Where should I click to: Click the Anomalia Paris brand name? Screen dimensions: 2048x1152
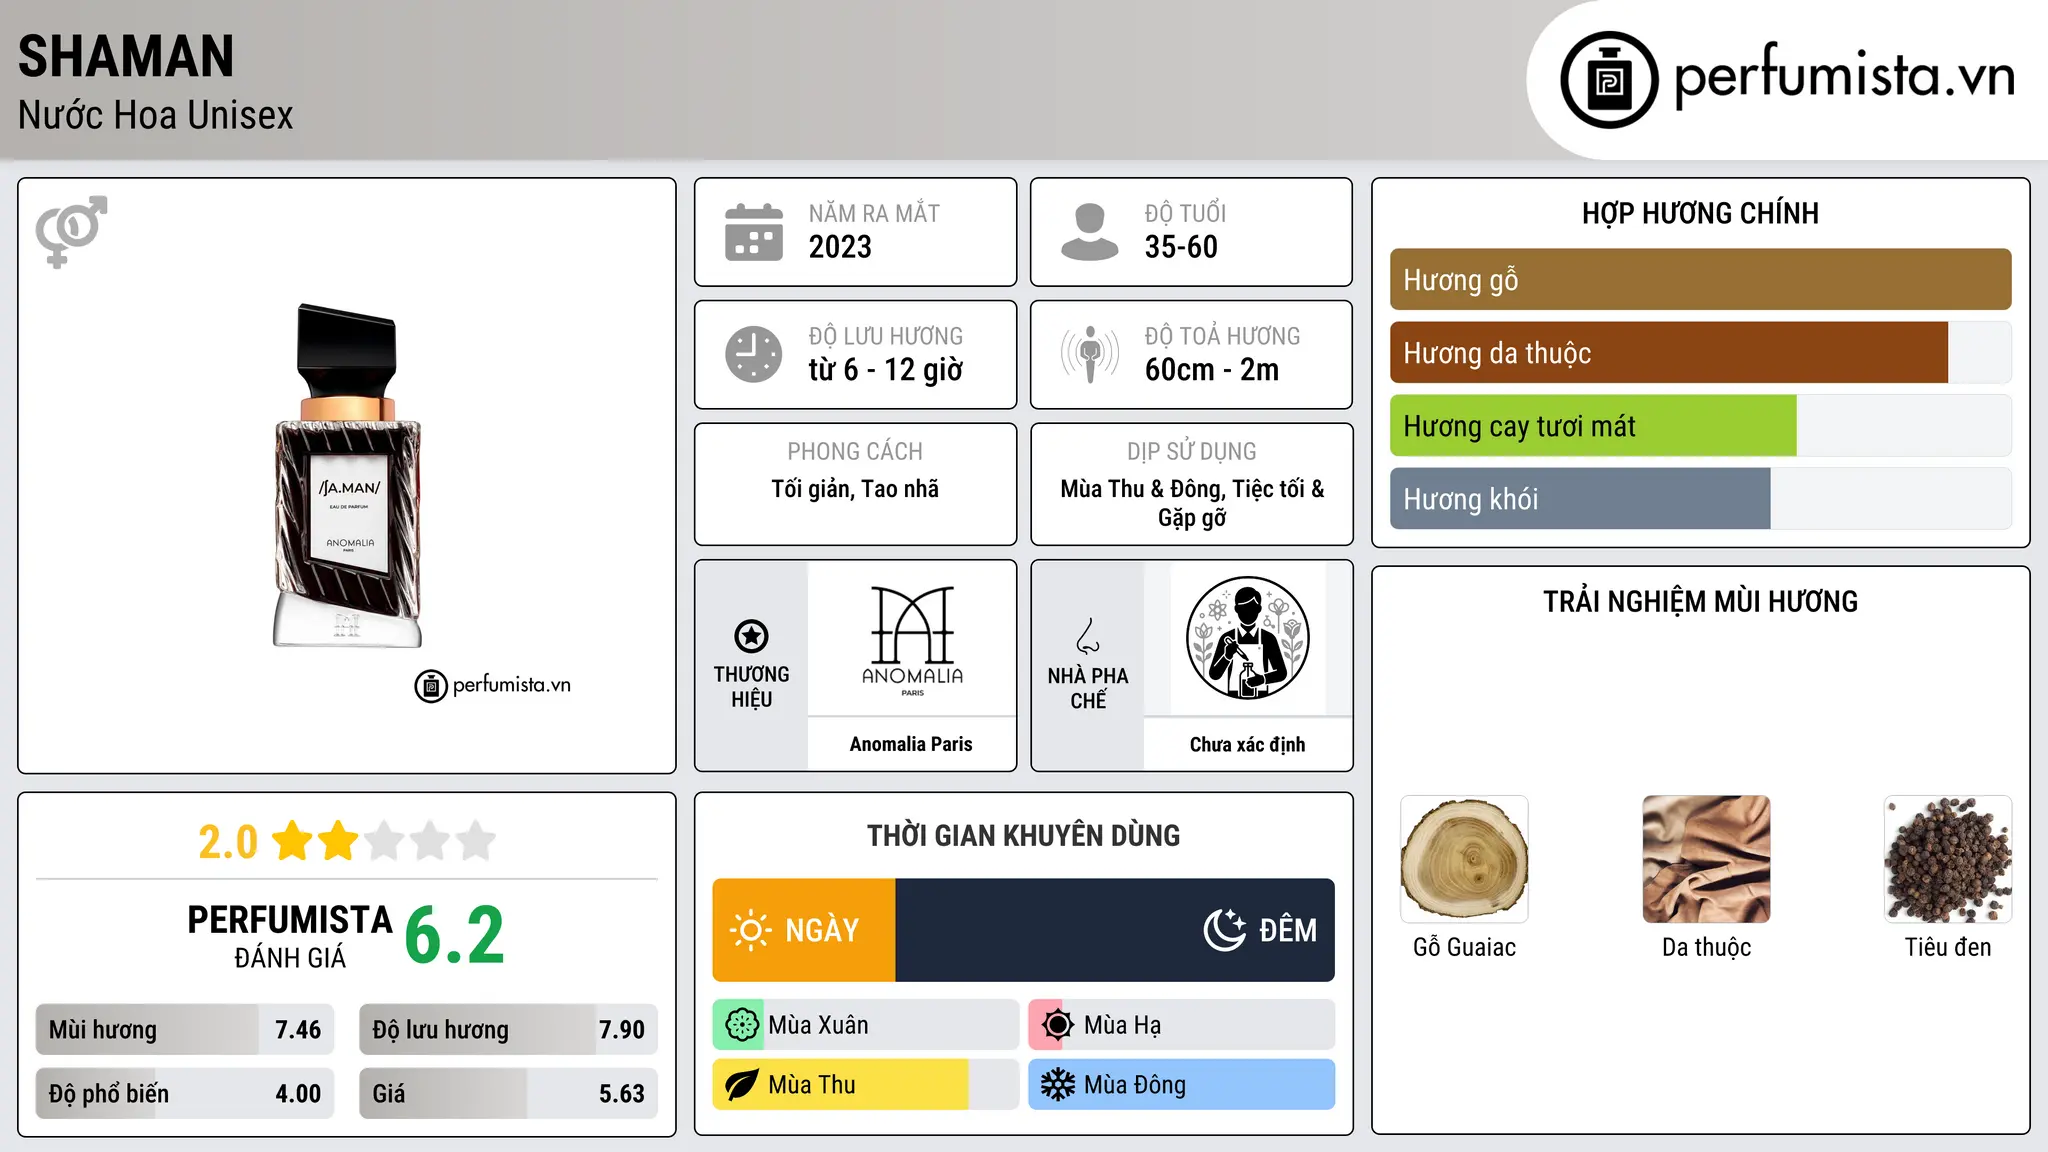click(911, 744)
